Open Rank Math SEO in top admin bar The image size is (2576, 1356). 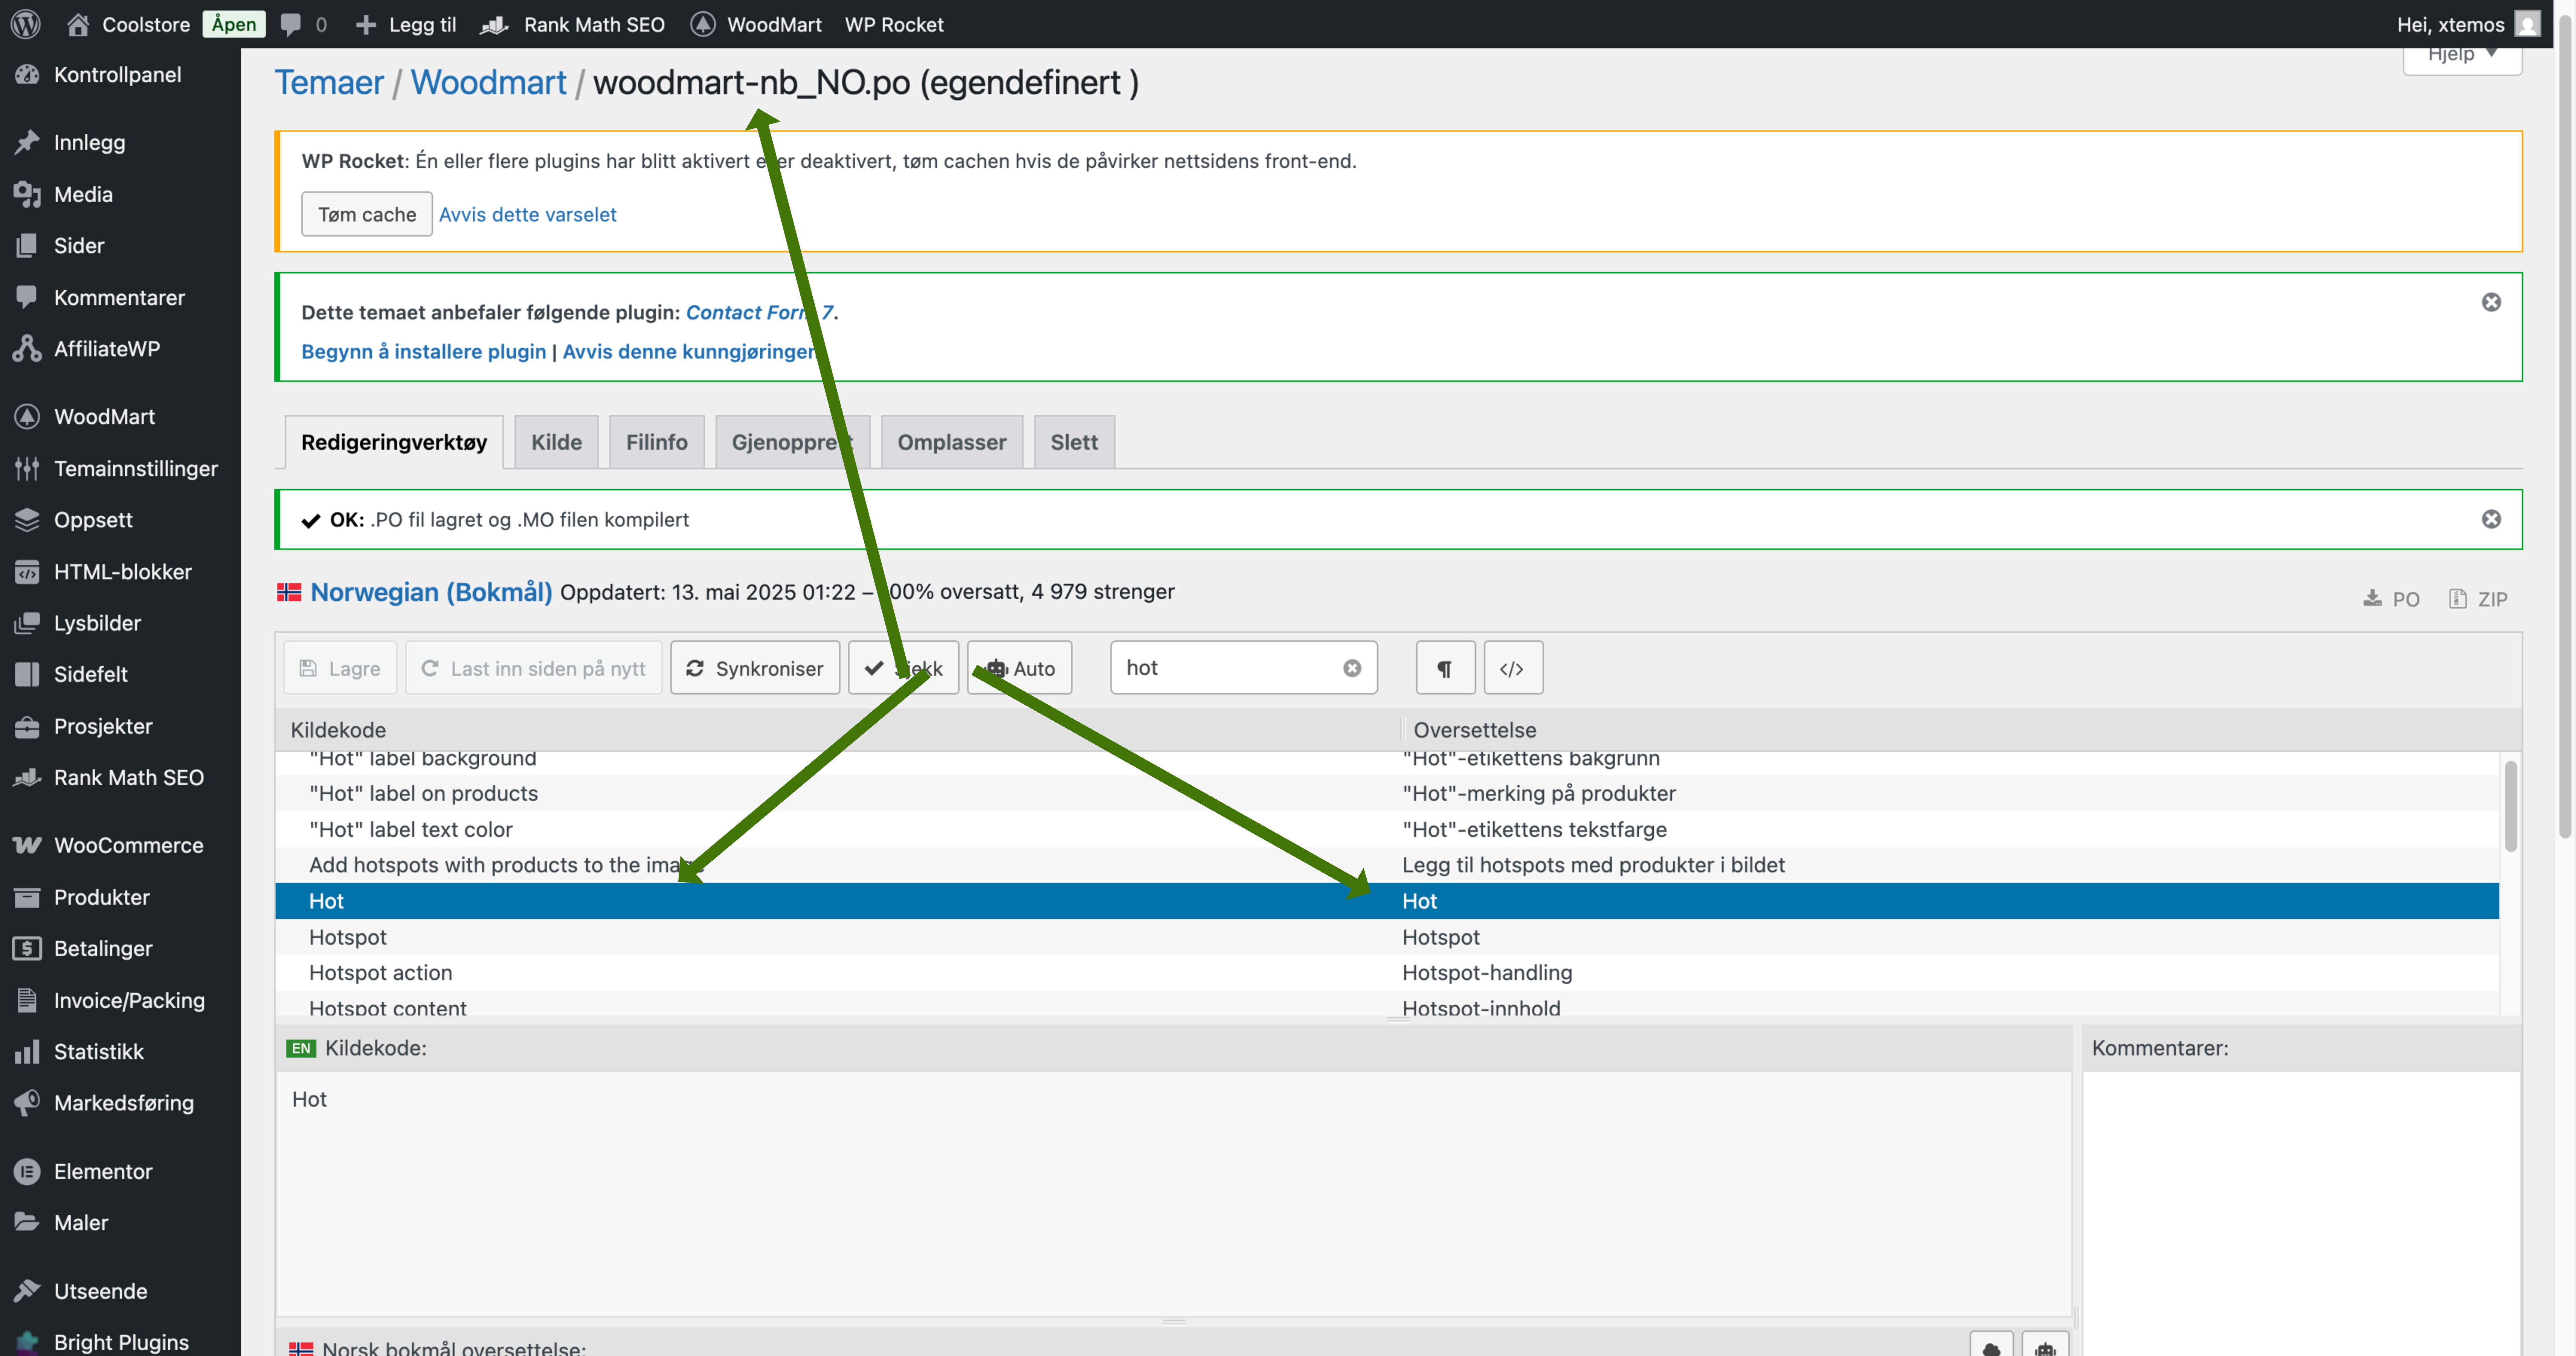point(573,24)
